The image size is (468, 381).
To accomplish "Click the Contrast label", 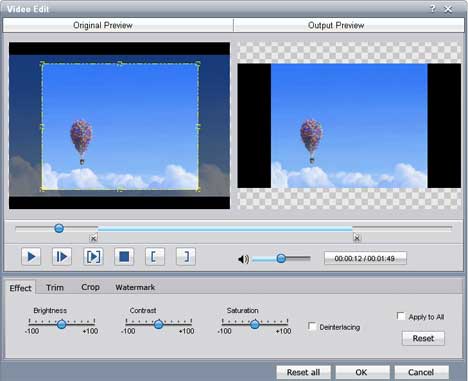I will coord(143,310).
